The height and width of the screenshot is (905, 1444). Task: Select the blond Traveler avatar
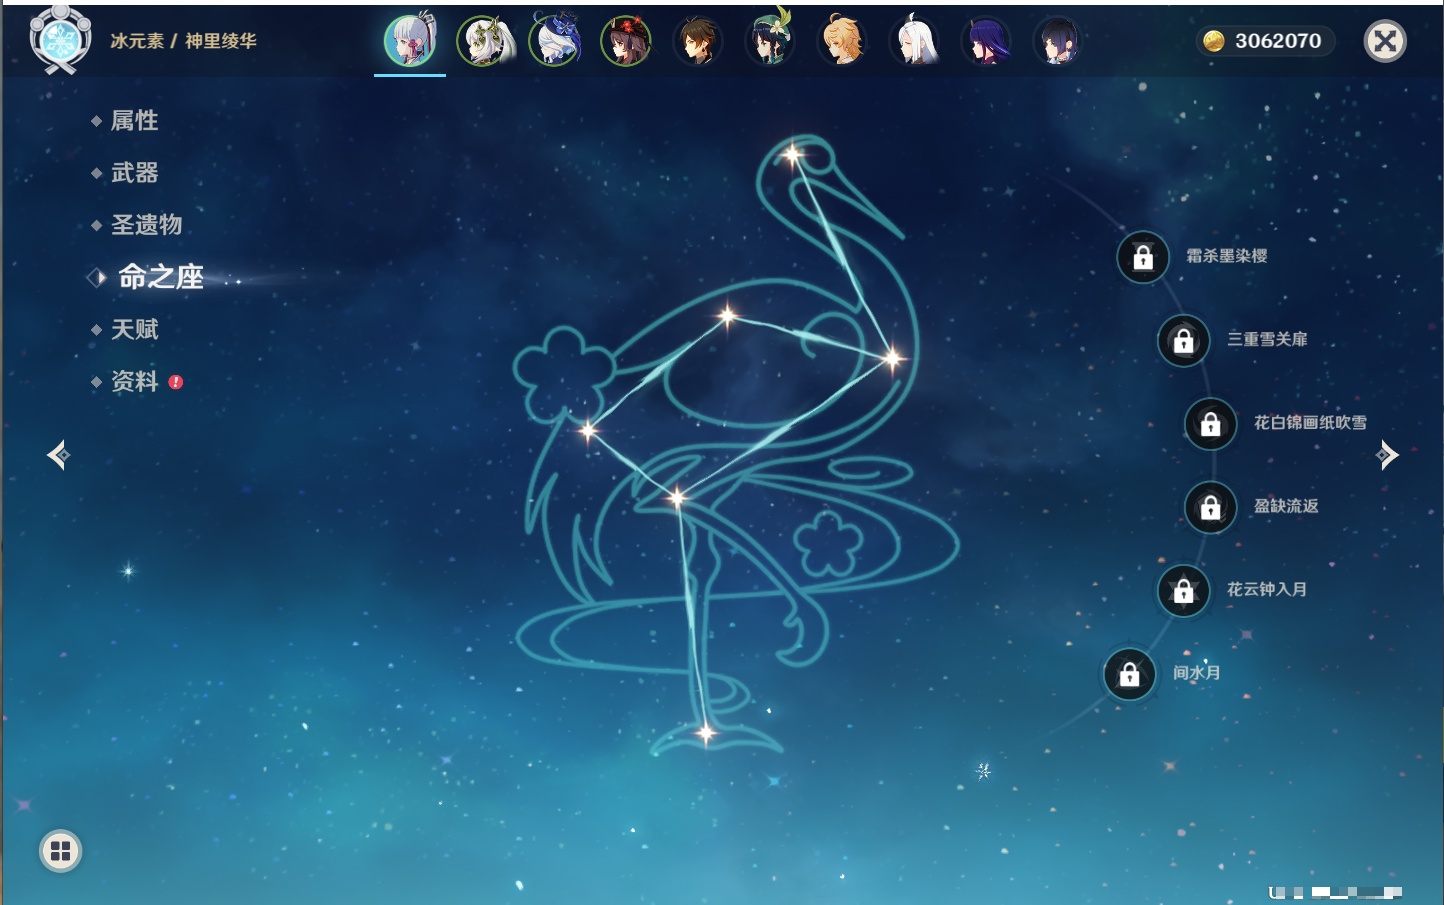842,42
